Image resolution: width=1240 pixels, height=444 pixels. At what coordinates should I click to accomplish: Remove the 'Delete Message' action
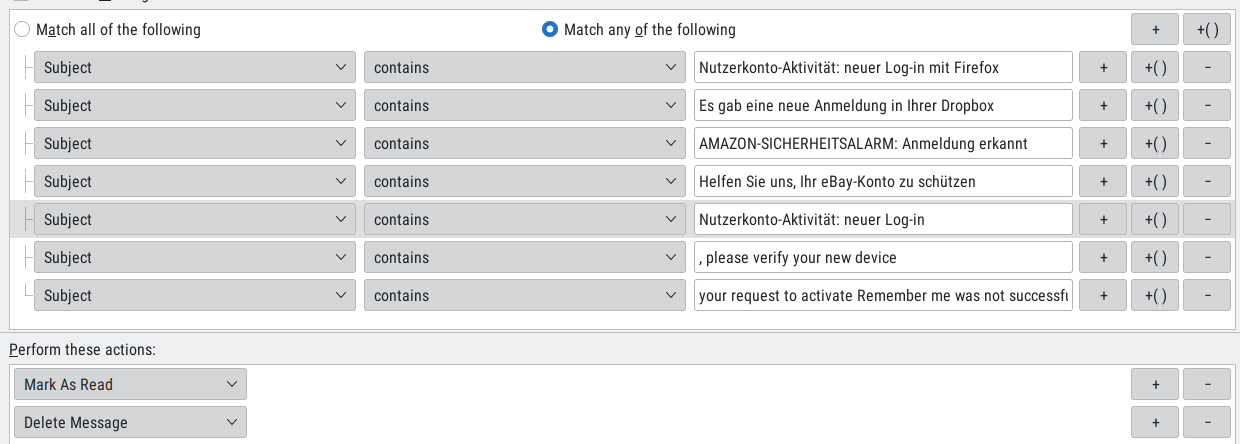pyautogui.click(x=1207, y=422)
